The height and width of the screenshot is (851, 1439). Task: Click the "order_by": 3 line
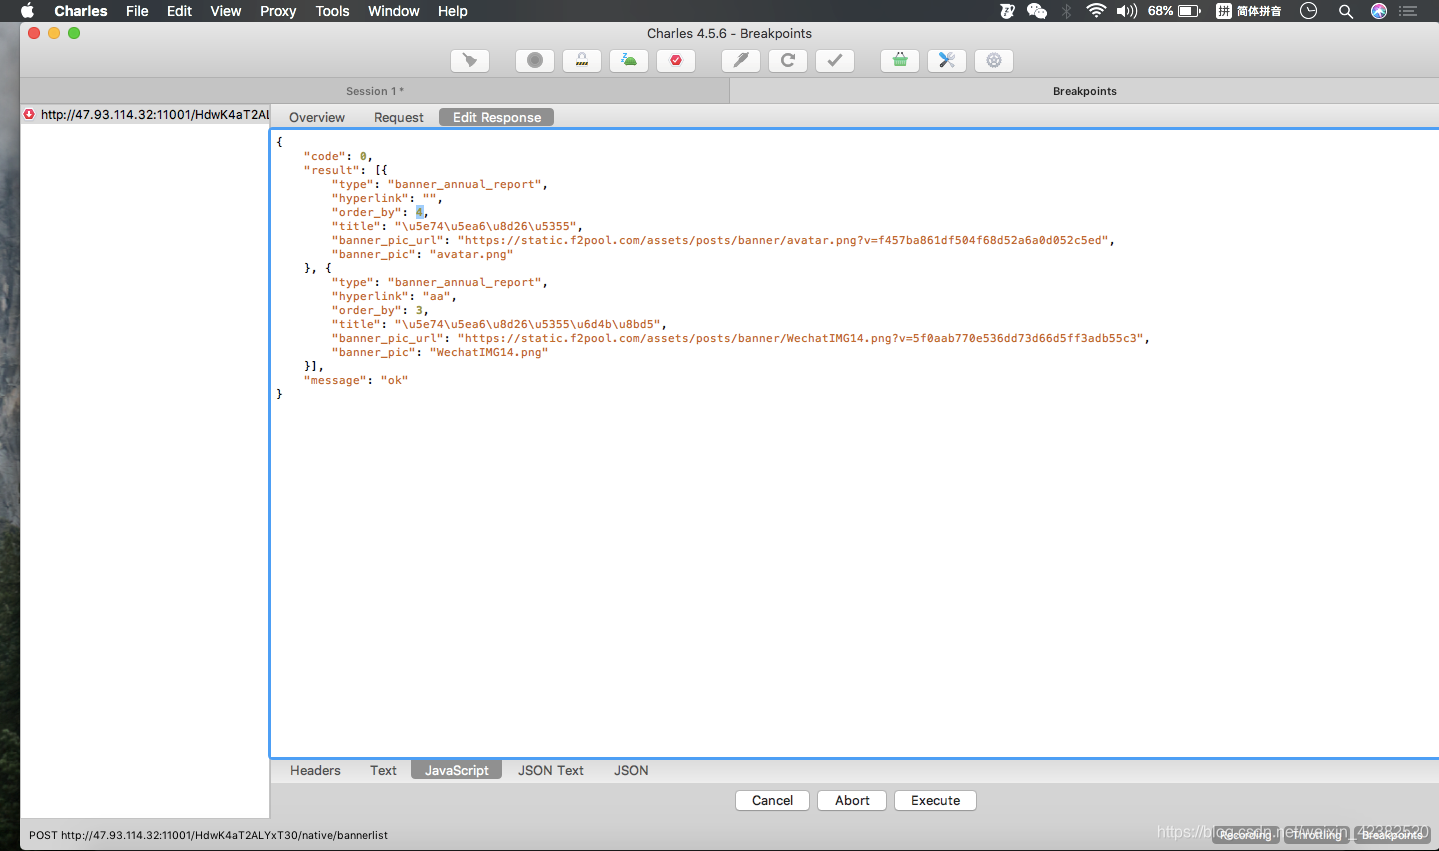coord(380,310)
